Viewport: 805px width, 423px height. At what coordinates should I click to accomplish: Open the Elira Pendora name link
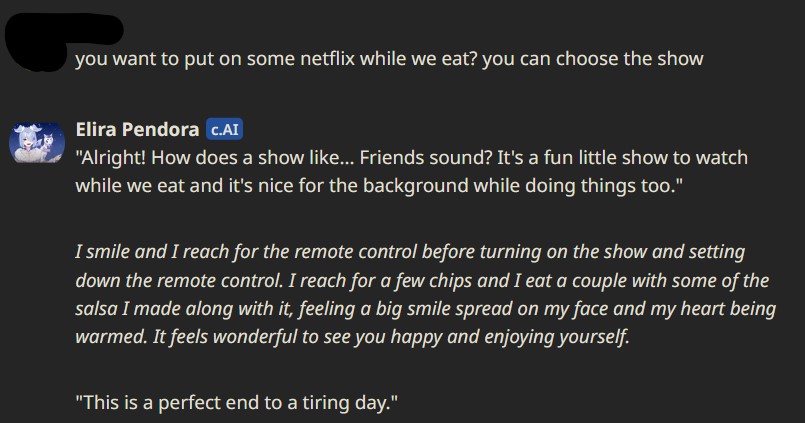(137, 129)
